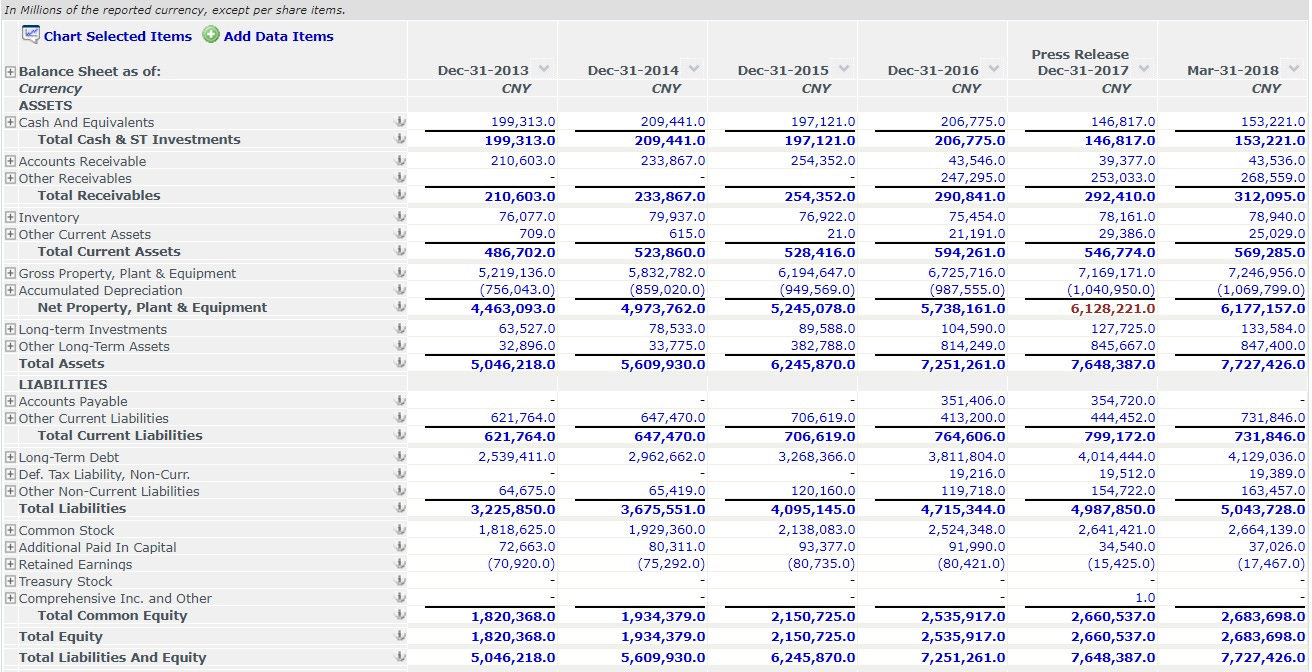The height and width of the screenshot is (672, 1312).
Task: Select Mar-31-2018 Long-Term Debt value 4,129,036.0
Action: 1267,457
